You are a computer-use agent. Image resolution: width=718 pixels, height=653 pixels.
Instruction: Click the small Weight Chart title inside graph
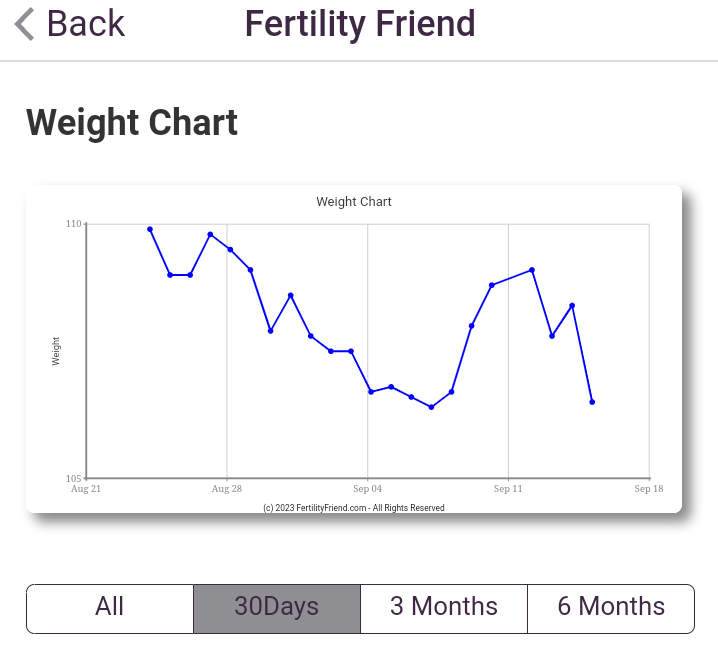click(354, 202)
